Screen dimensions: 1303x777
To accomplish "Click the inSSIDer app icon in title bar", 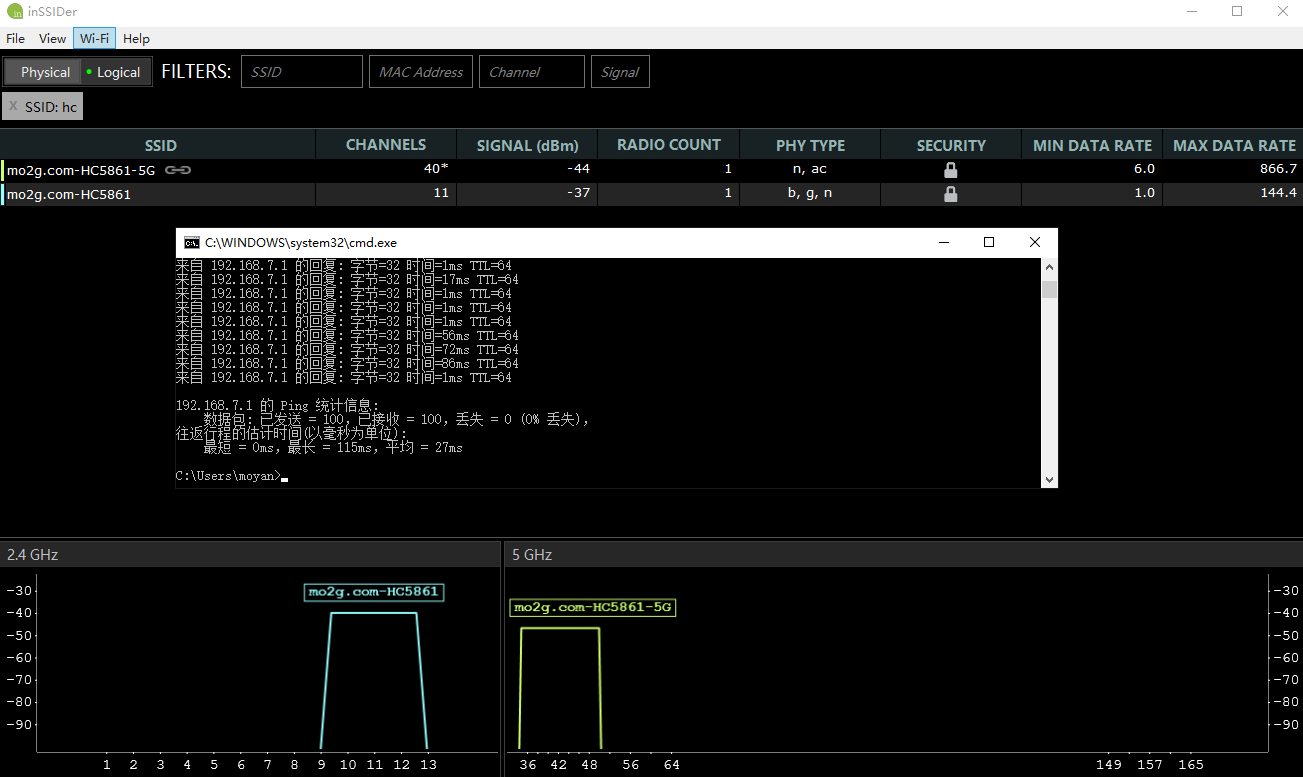I will click(x=14, y=12).
